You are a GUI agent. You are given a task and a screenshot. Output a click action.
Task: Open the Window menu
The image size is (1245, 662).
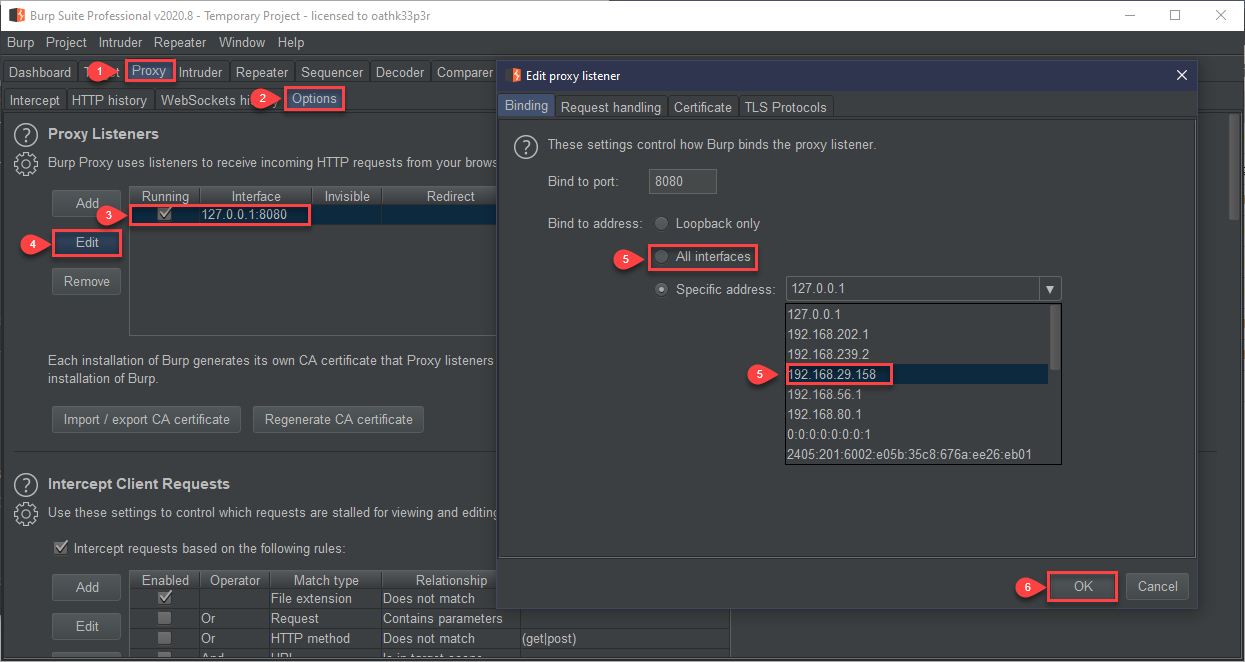tap(242, 43)
